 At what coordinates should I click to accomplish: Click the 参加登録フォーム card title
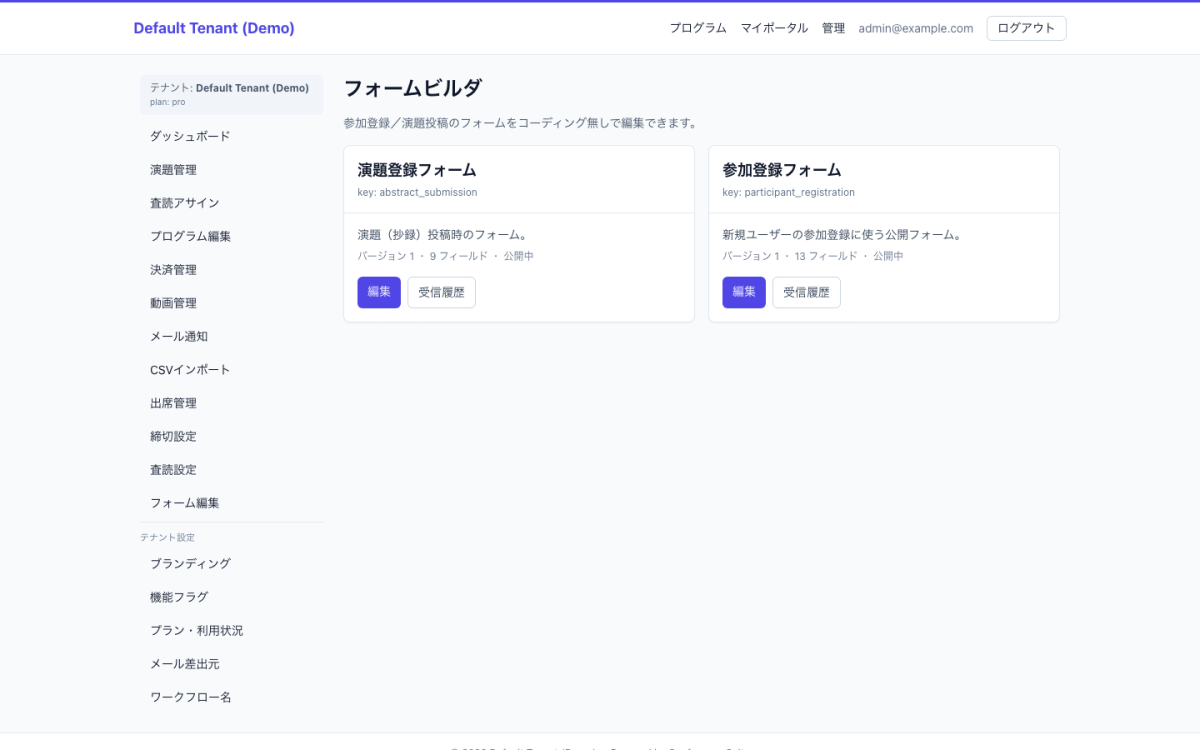pos(782,170)
